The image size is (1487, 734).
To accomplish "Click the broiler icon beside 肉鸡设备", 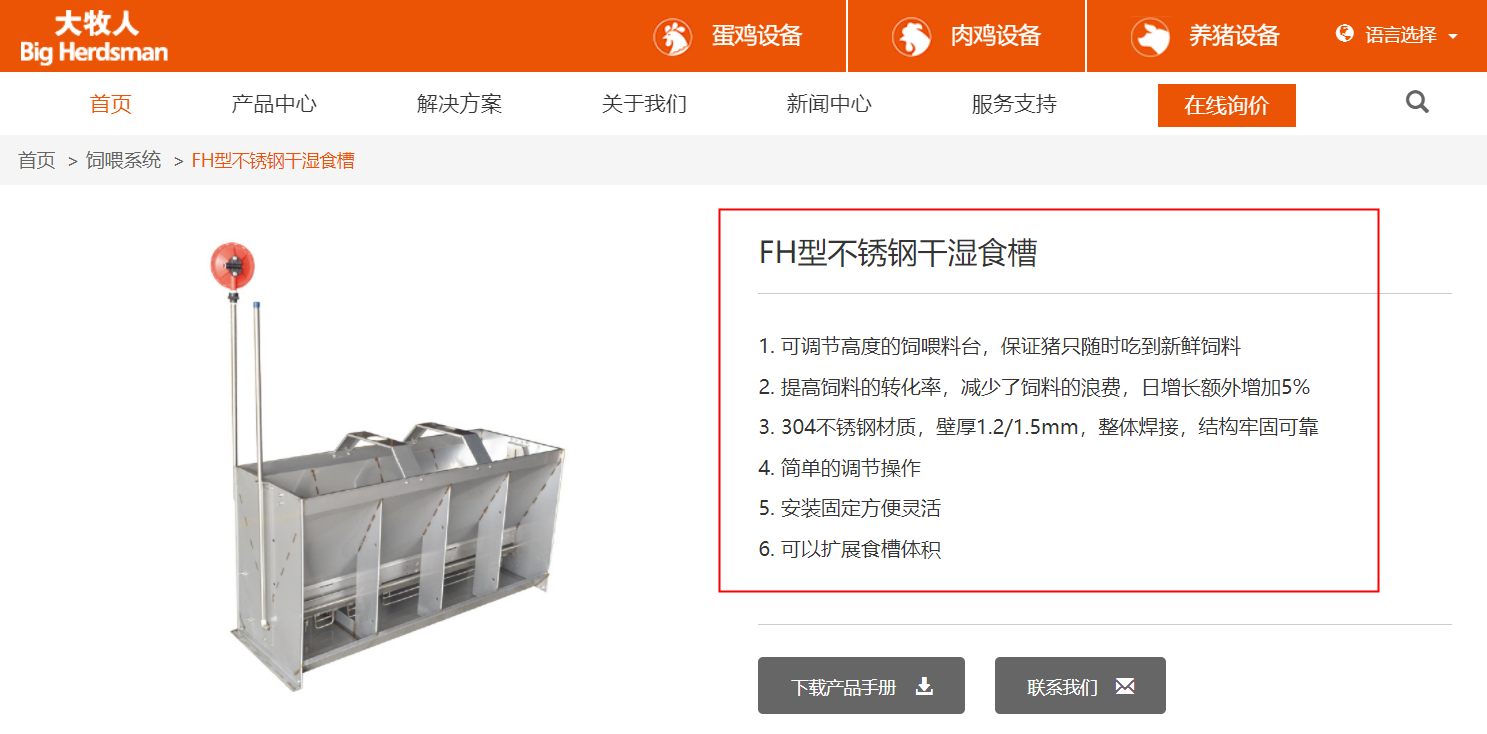I will point(912,37).
